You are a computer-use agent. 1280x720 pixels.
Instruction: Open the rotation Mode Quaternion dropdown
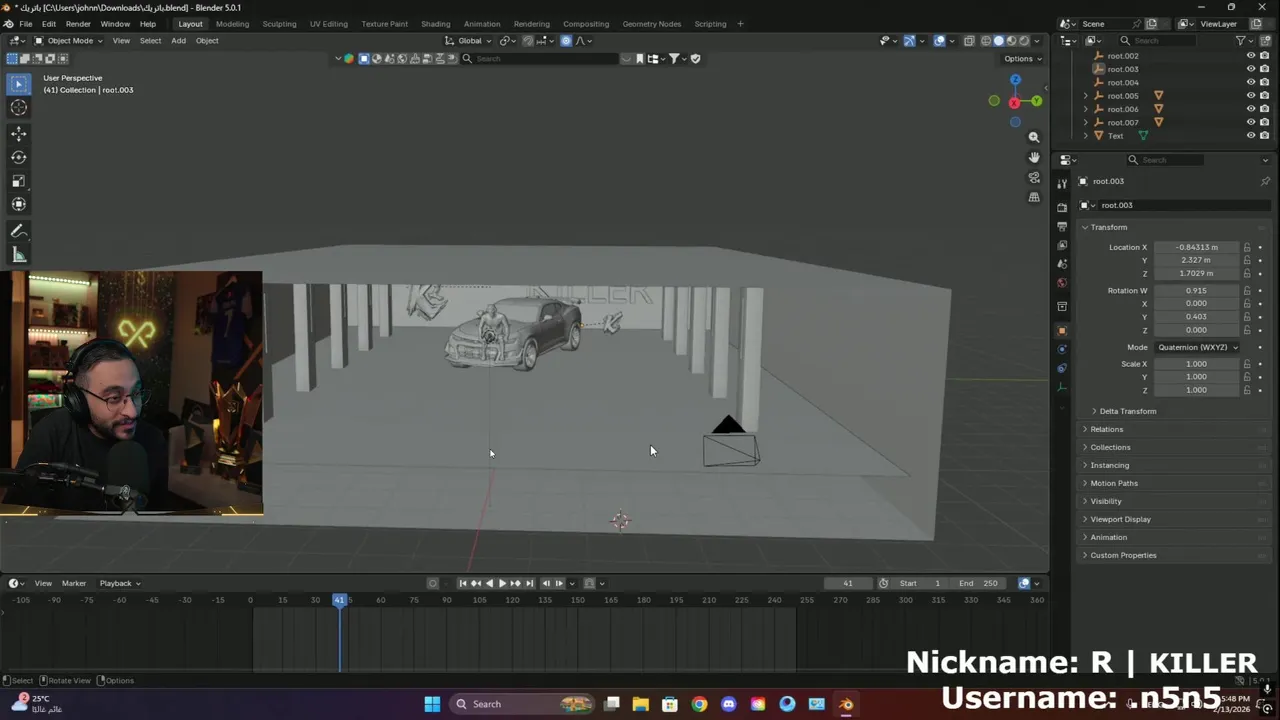point(1197,347)
